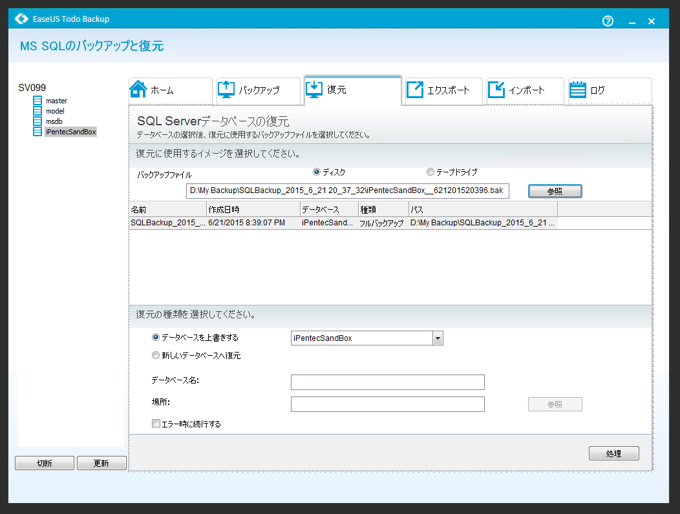
Task: Select the master tree item
Action: (x=56, y=101)
